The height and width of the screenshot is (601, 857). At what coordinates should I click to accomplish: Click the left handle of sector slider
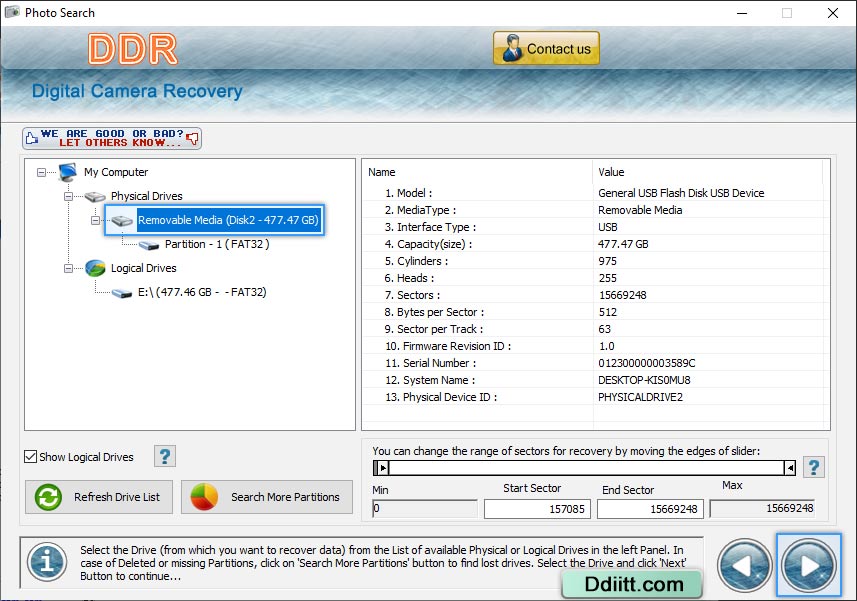tap(381, 468)
